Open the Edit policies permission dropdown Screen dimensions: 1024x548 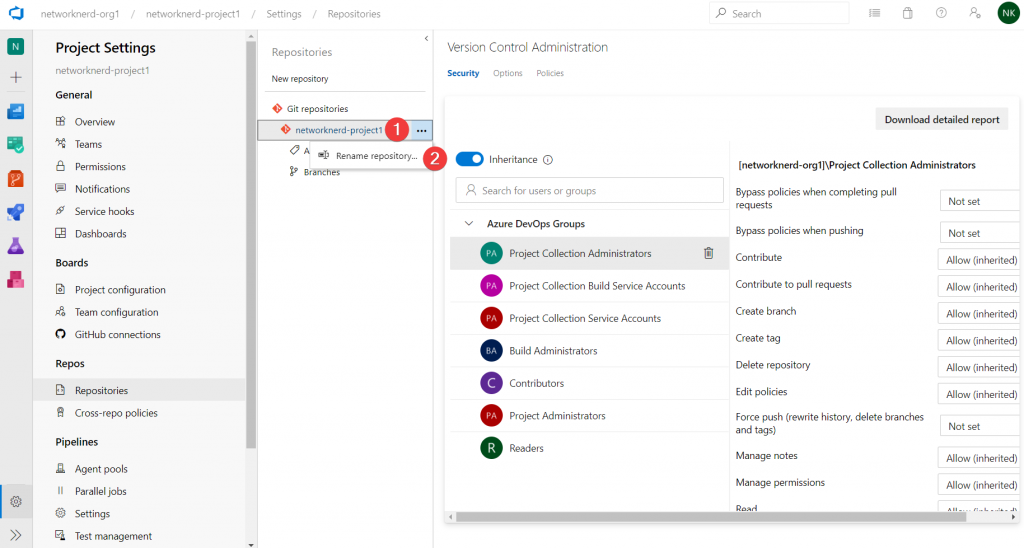coord(980,394)
